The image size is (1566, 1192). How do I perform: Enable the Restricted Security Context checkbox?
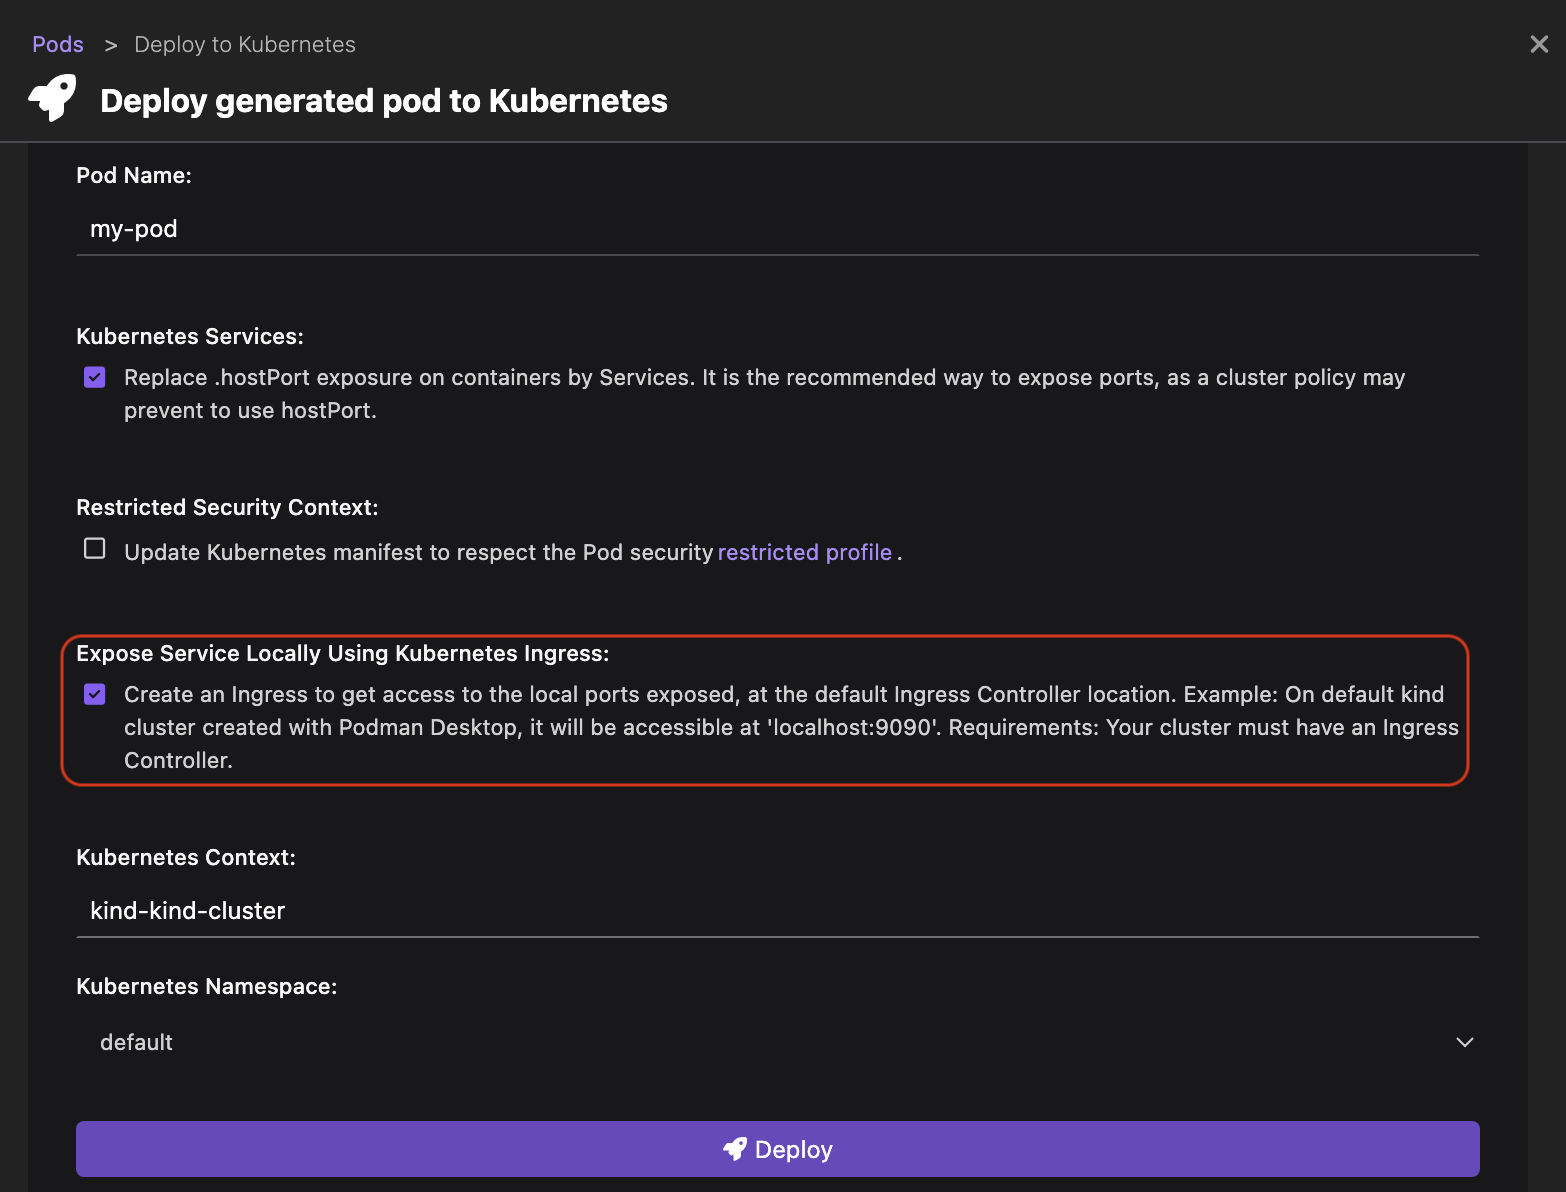(95, 549)
